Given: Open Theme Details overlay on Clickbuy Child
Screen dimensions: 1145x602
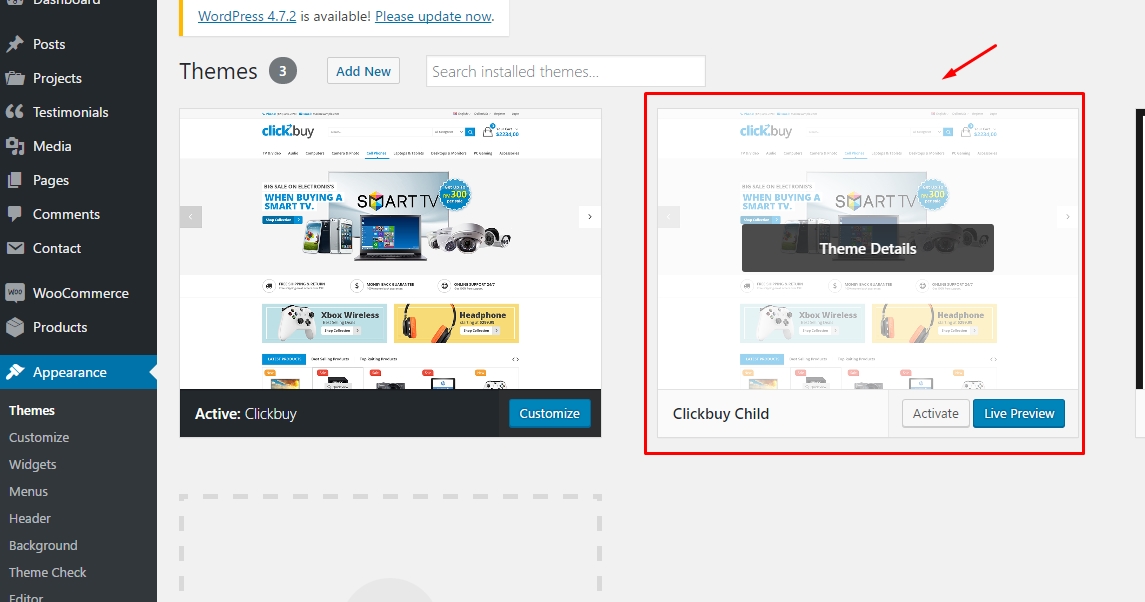Looking at the screenshot, I should 867,248.
